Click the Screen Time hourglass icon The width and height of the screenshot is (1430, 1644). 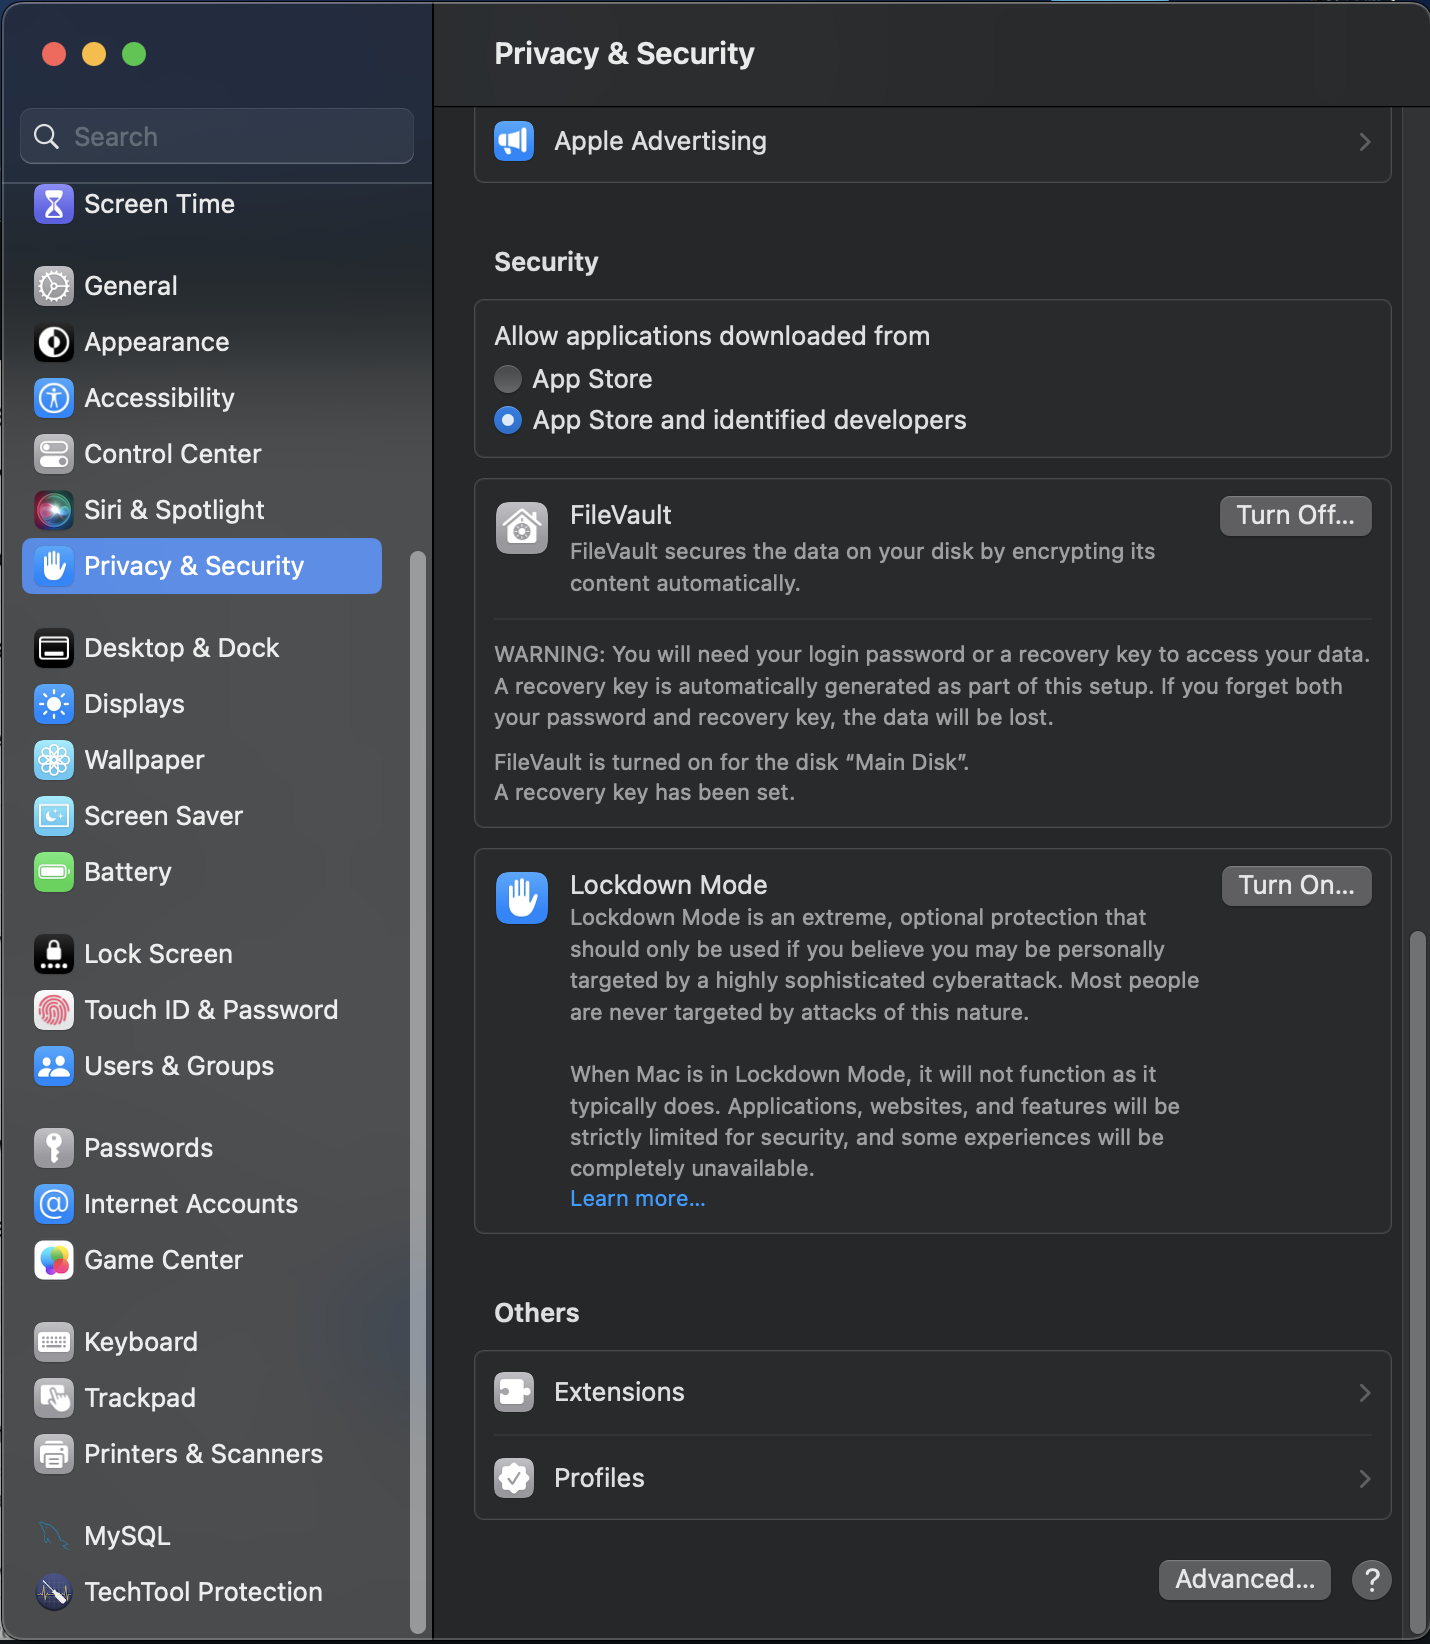(x=54, y=204)
